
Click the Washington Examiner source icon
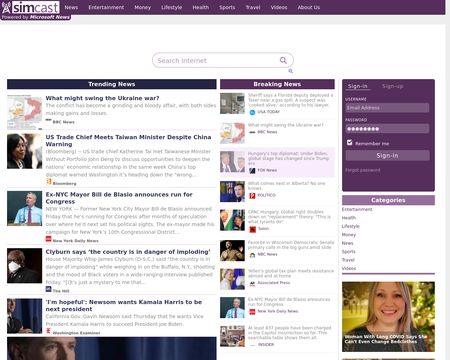[x=49, y=331]
